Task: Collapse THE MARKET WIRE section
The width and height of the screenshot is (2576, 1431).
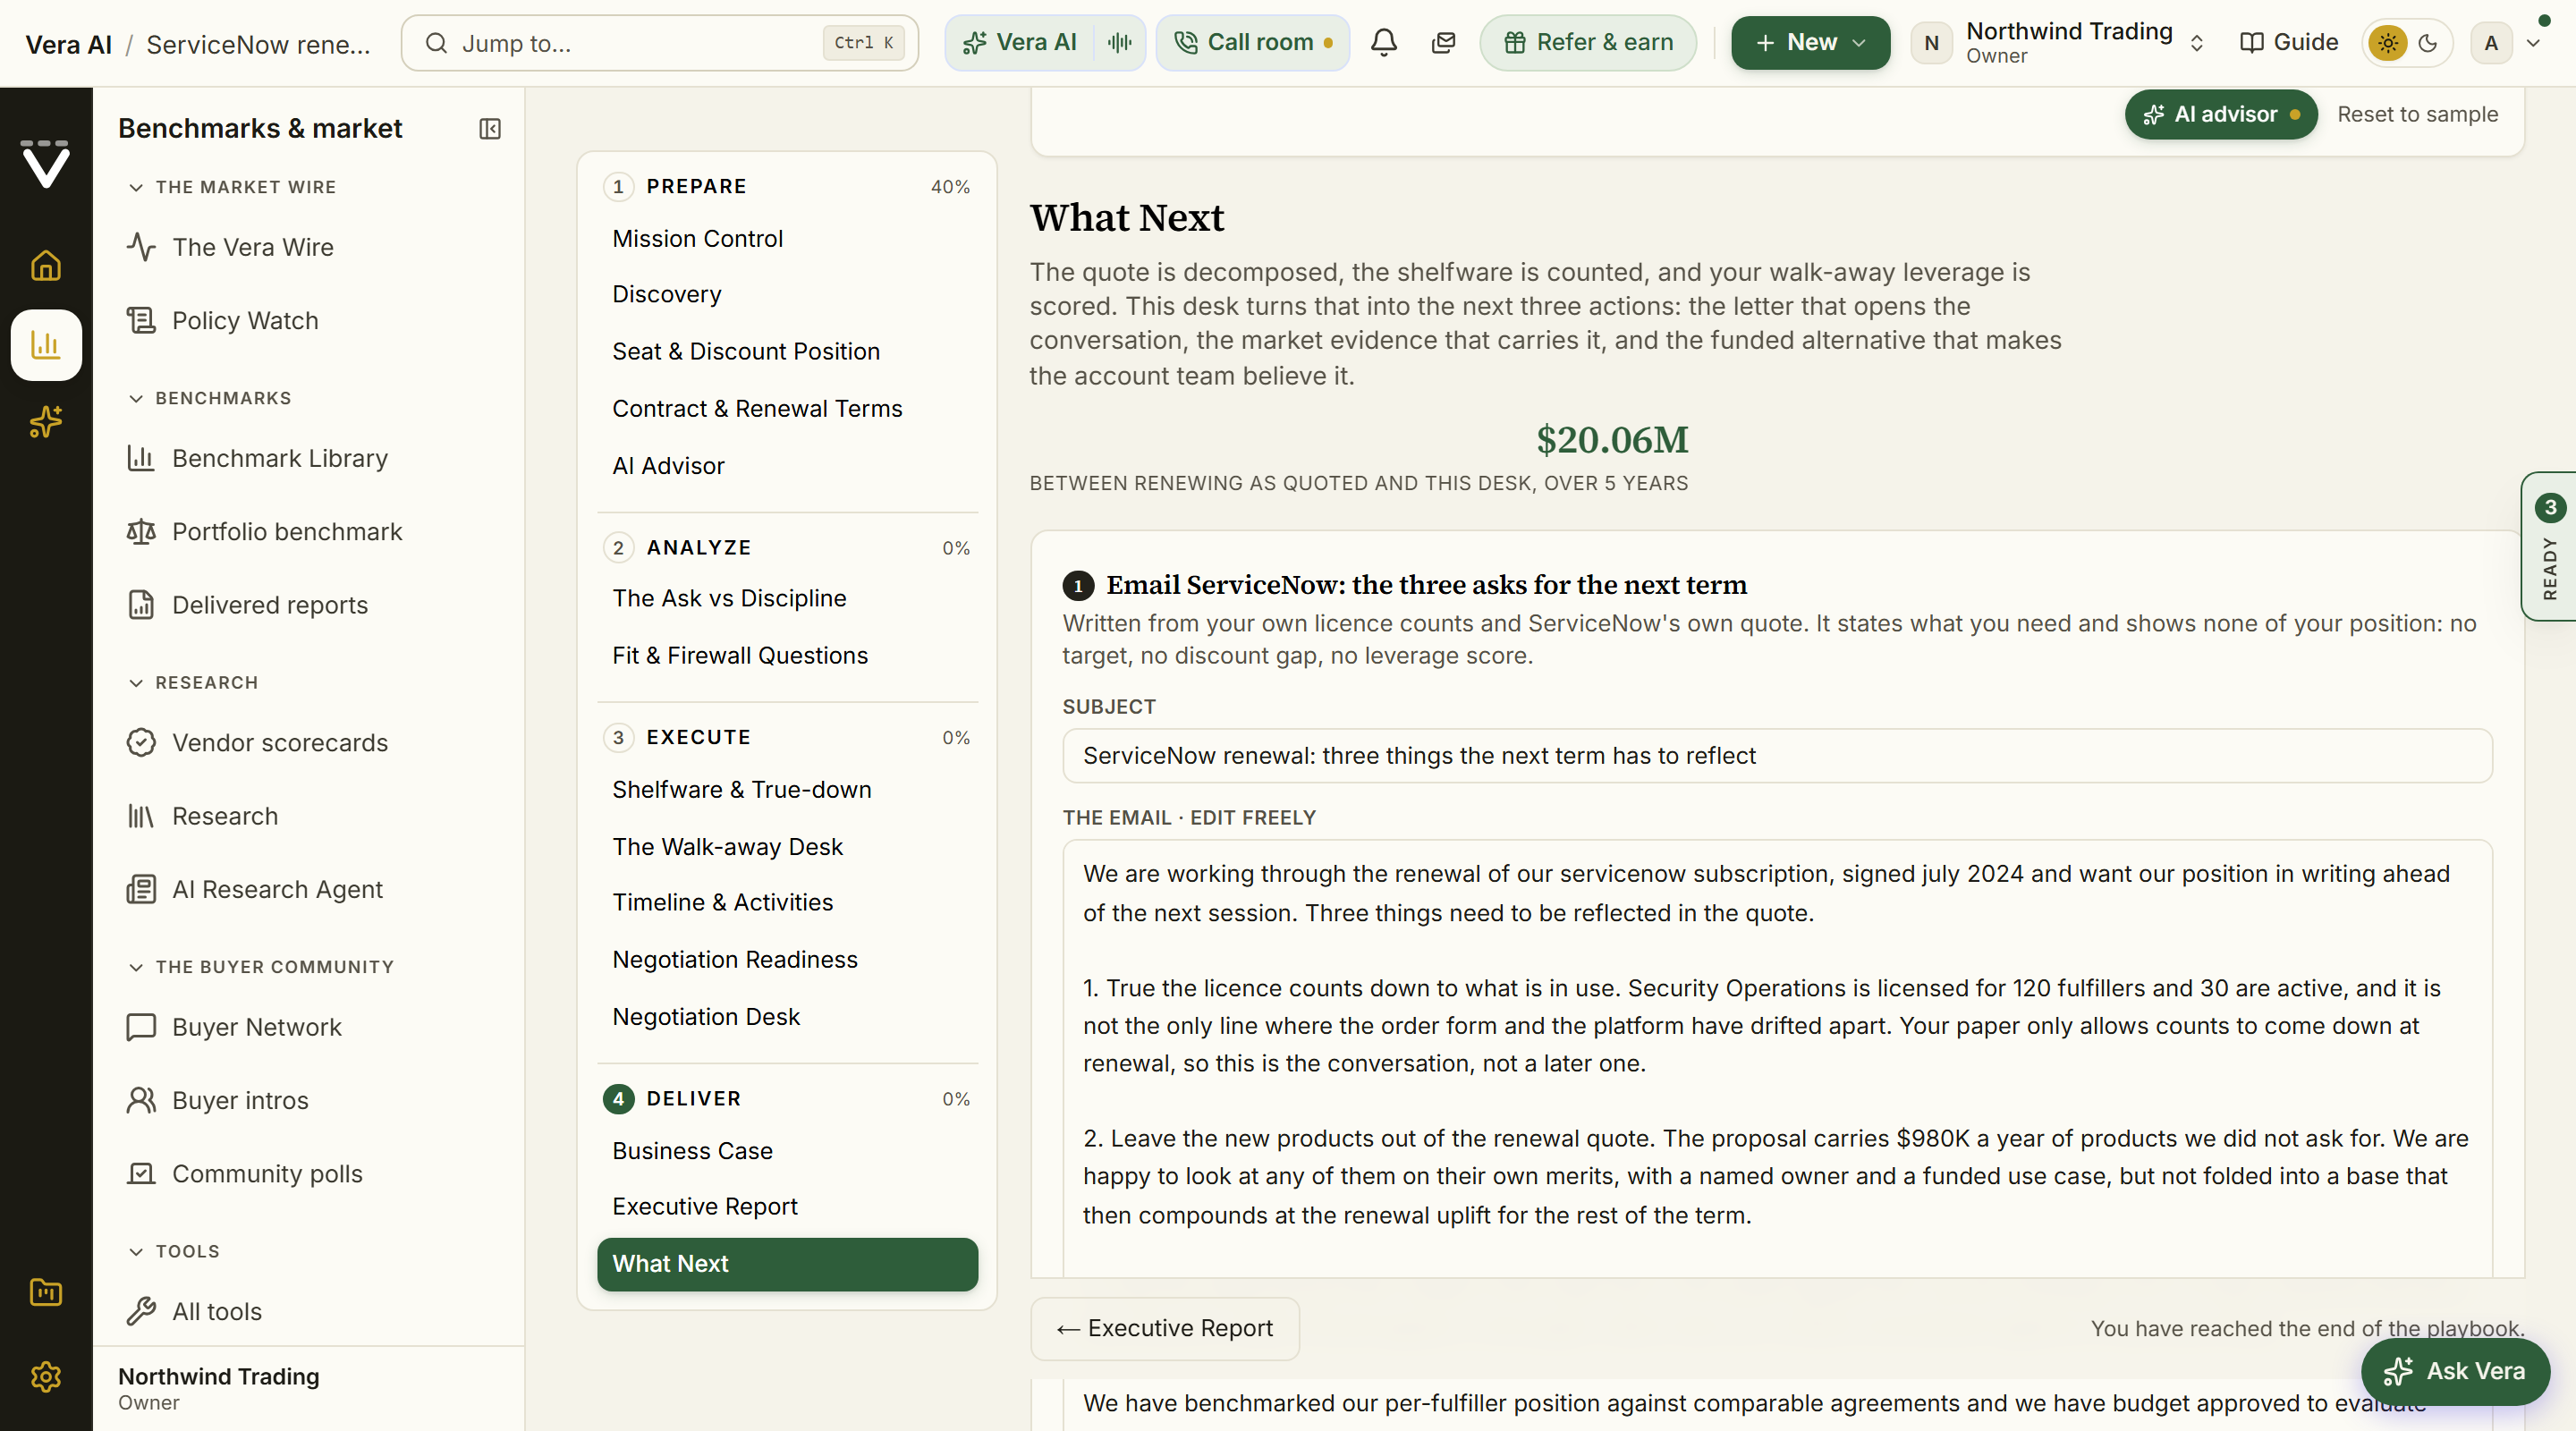Action: [232, 187]
